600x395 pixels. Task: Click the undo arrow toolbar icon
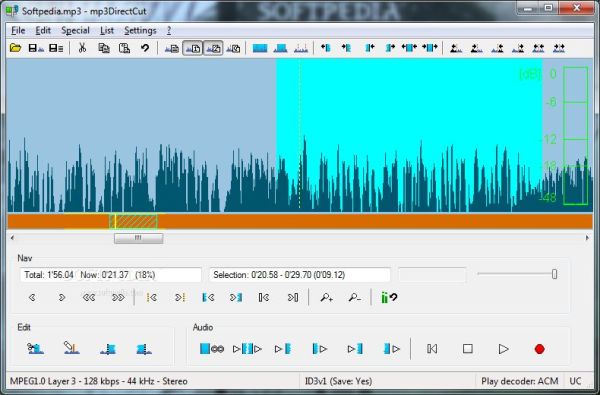[x=145, y=48]
